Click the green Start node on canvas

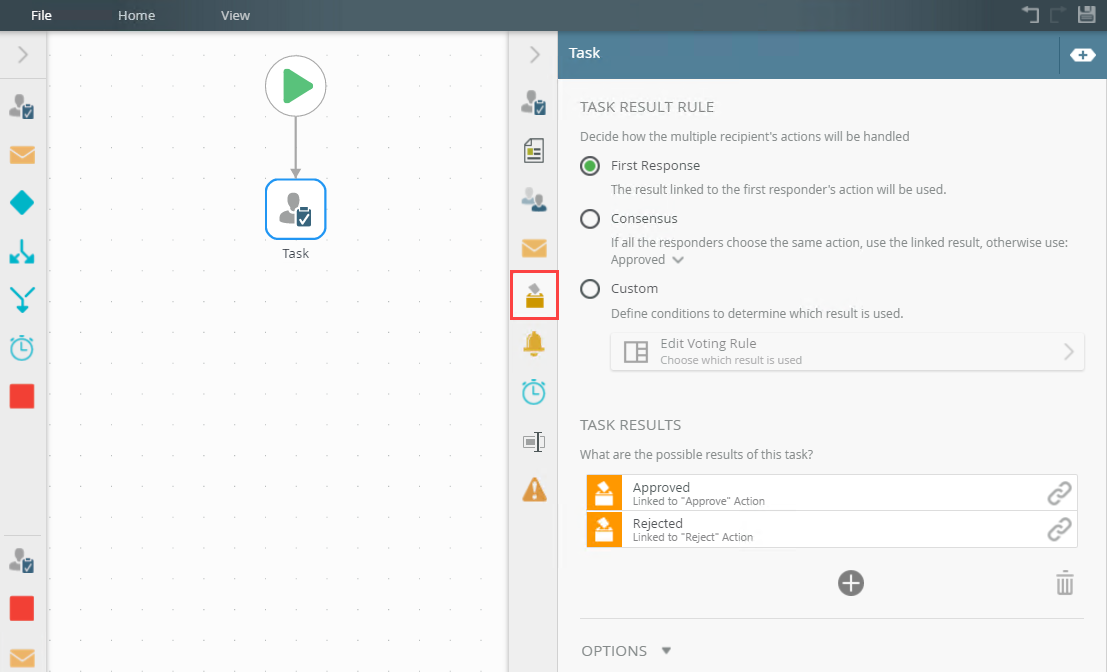[x=296, y=86]
